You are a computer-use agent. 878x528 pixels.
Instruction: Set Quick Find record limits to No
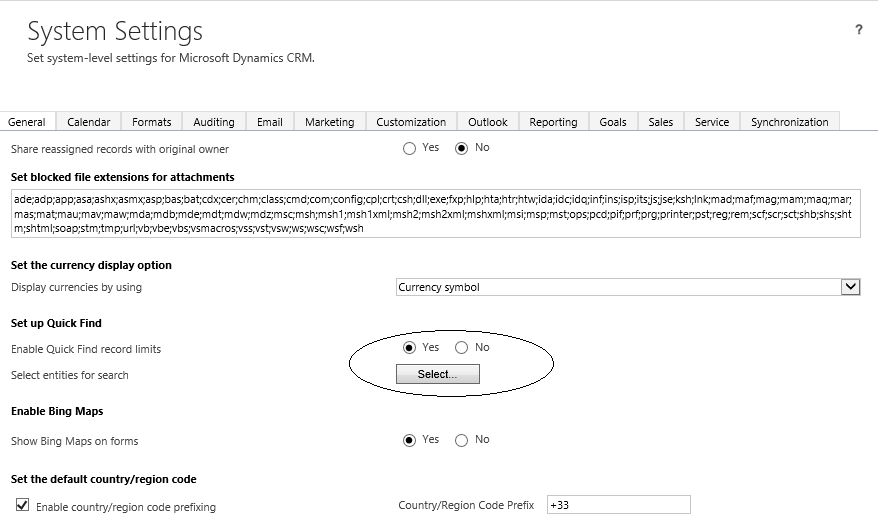462,348
